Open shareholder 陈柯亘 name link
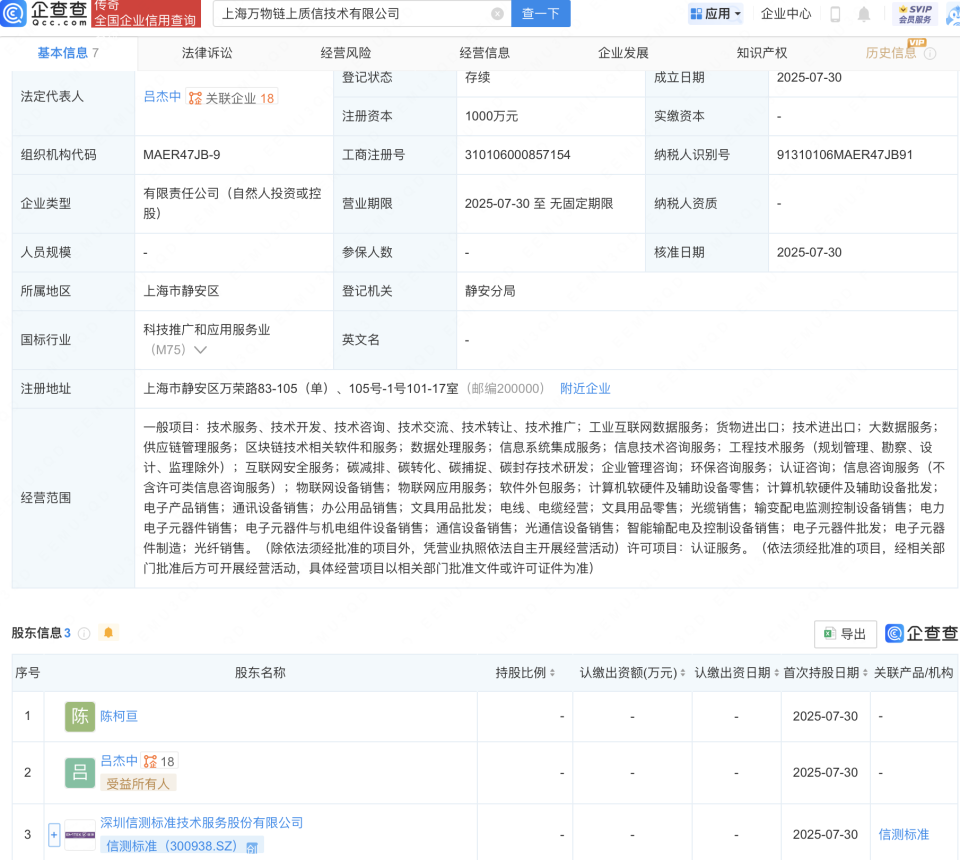The height and width of the screenshot is (860, 960). 119,716
